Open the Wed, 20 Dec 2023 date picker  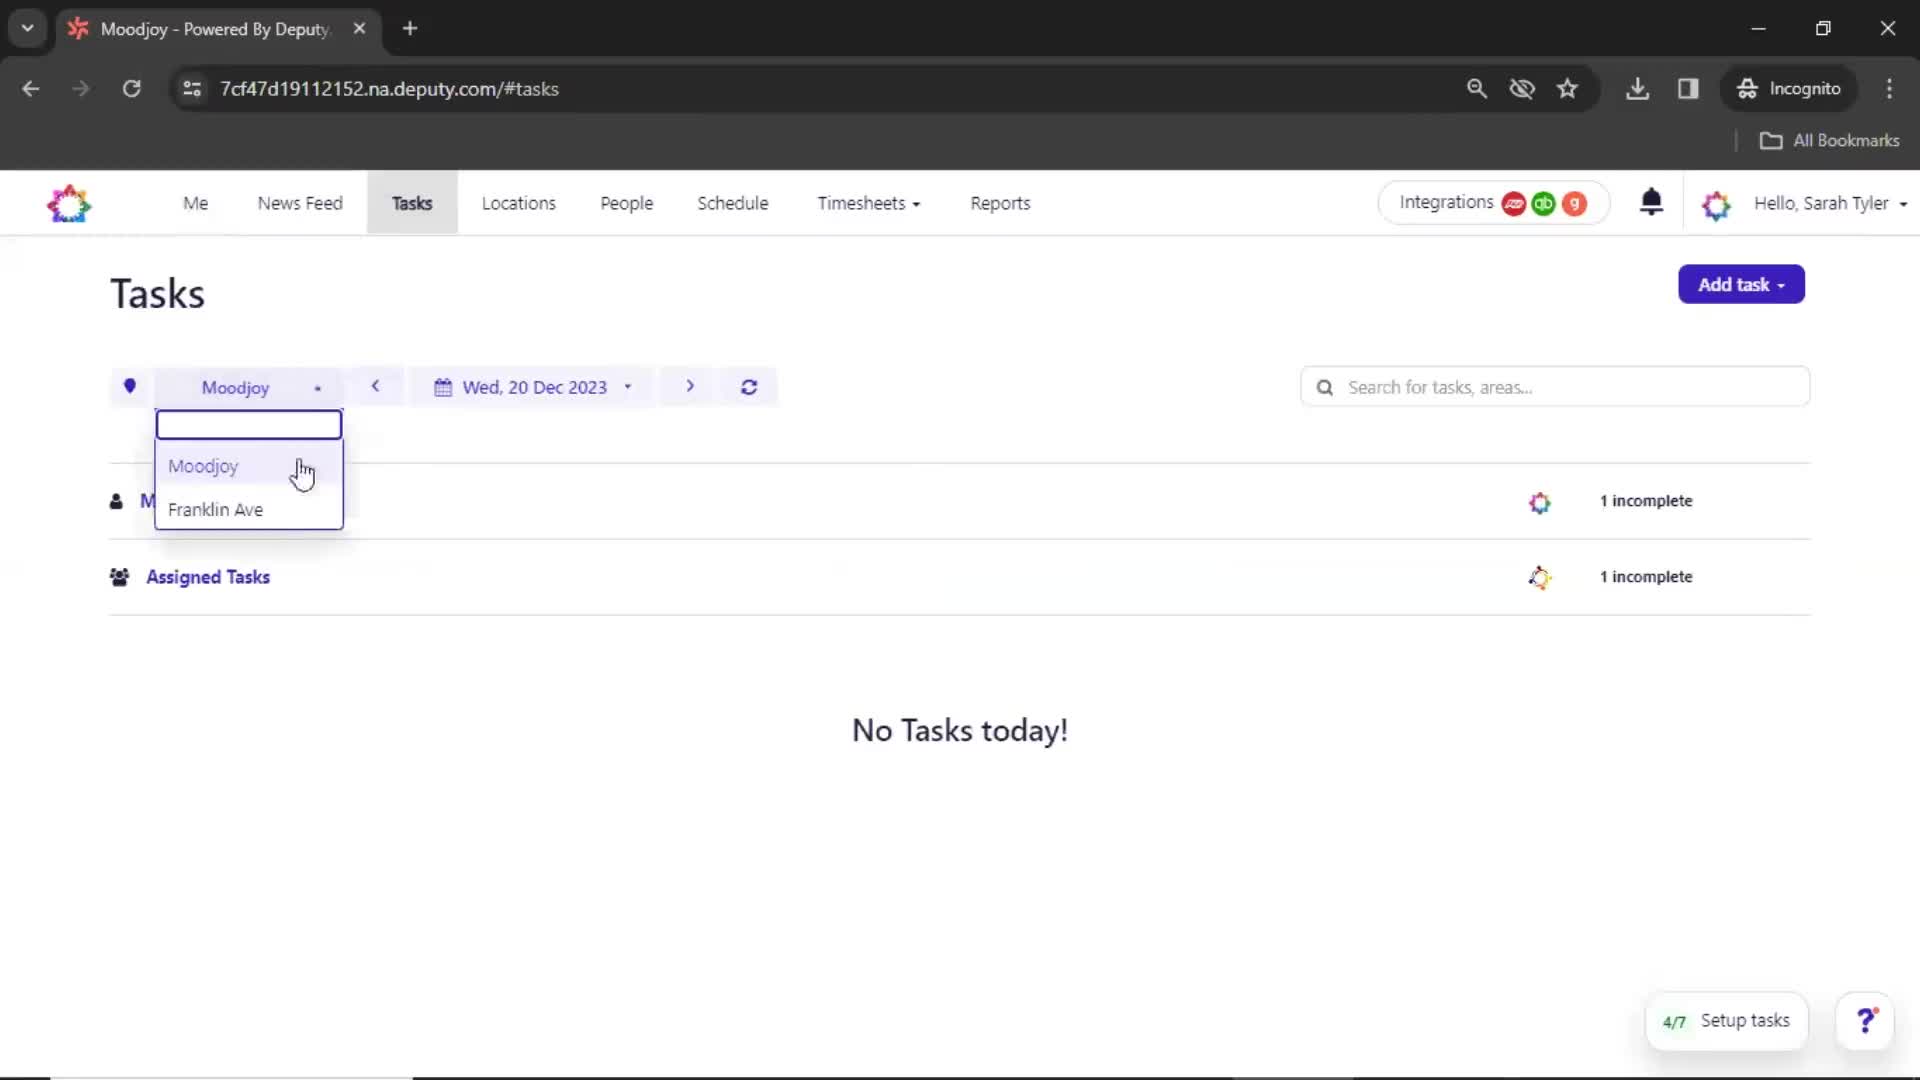[x=532, y=387]
